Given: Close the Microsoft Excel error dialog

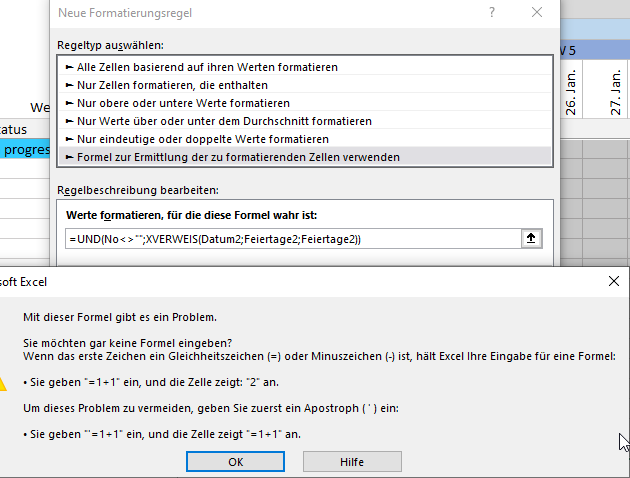Looking at the screenshot, I should click(x=614, y=281).
